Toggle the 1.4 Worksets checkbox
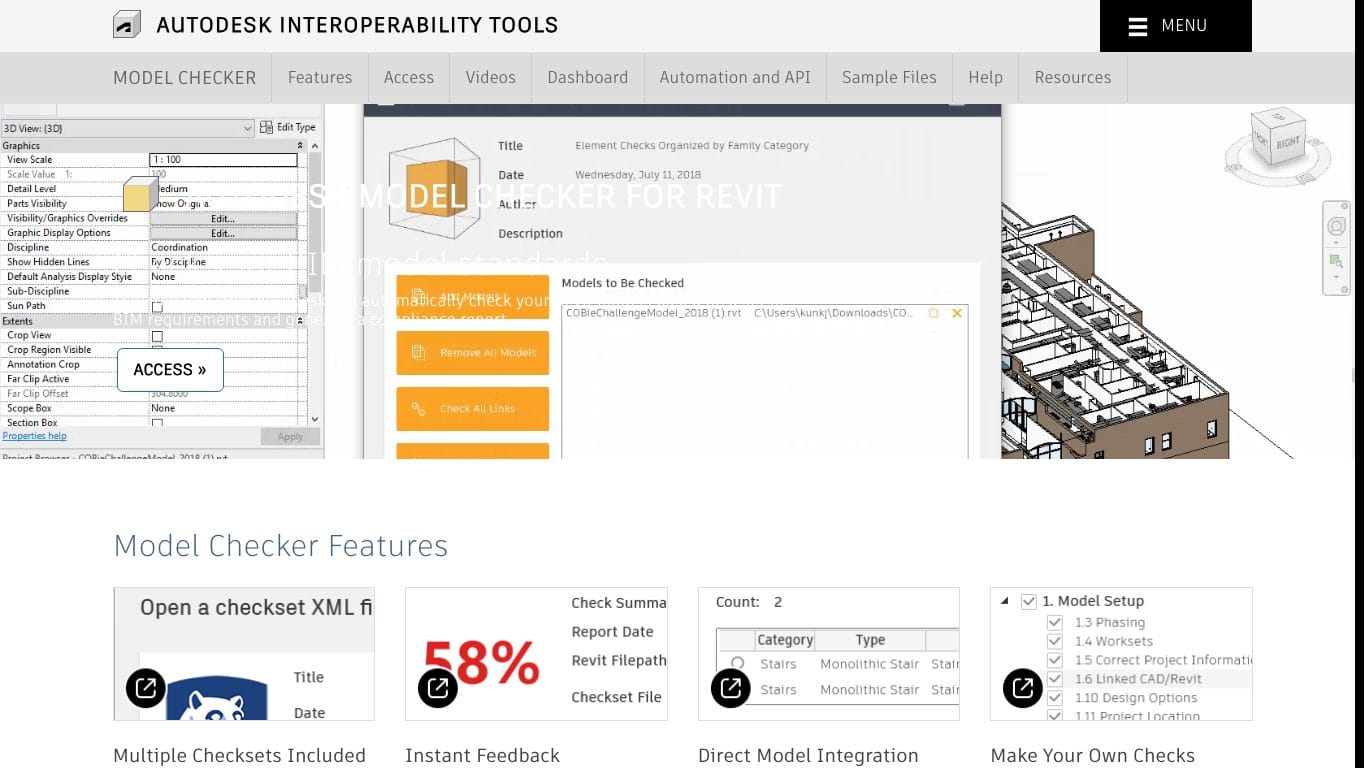Screen dimensions: 1365x768 pyautogui.click(x=1054, y=641)
